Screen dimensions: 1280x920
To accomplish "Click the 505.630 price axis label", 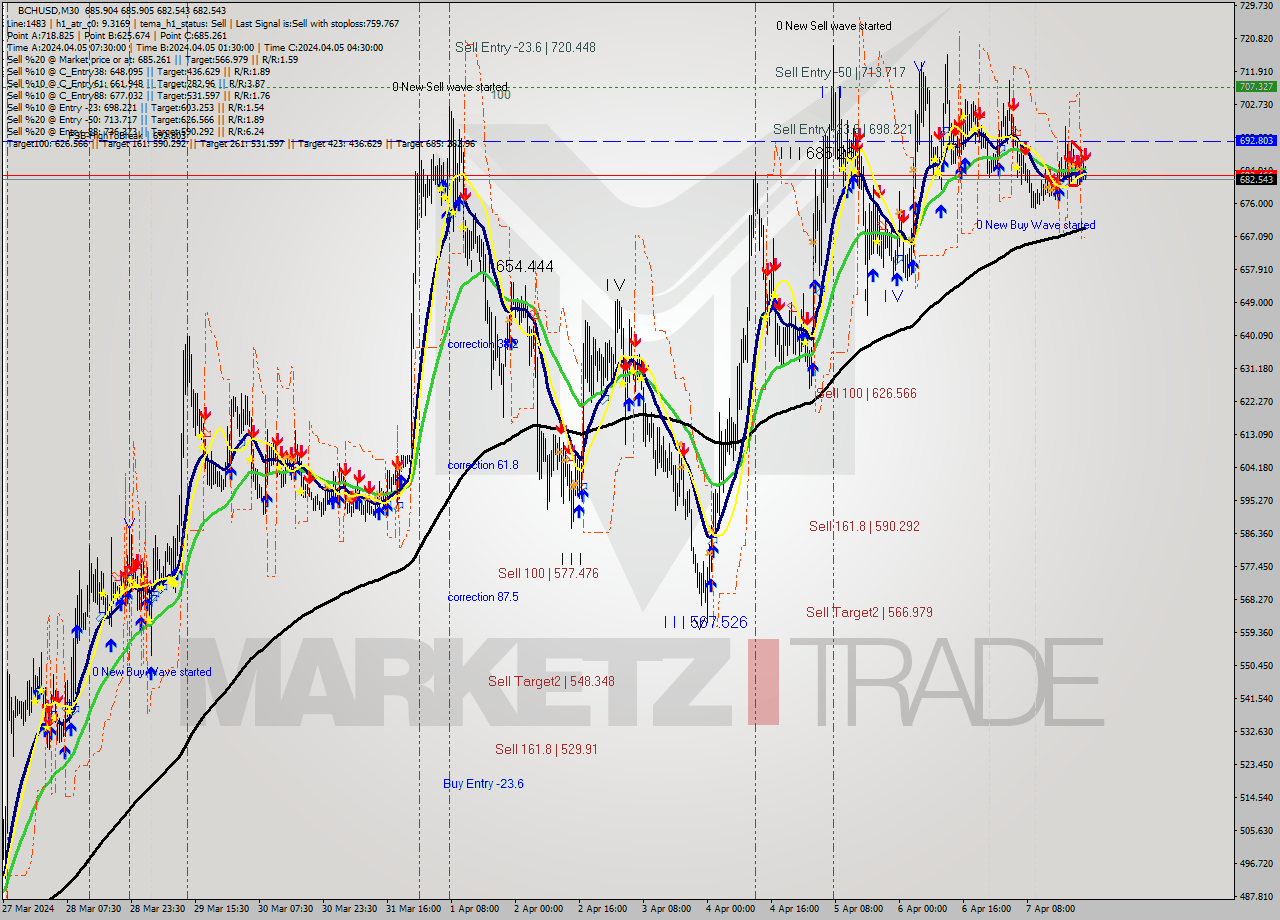I will click(1256, 830).
